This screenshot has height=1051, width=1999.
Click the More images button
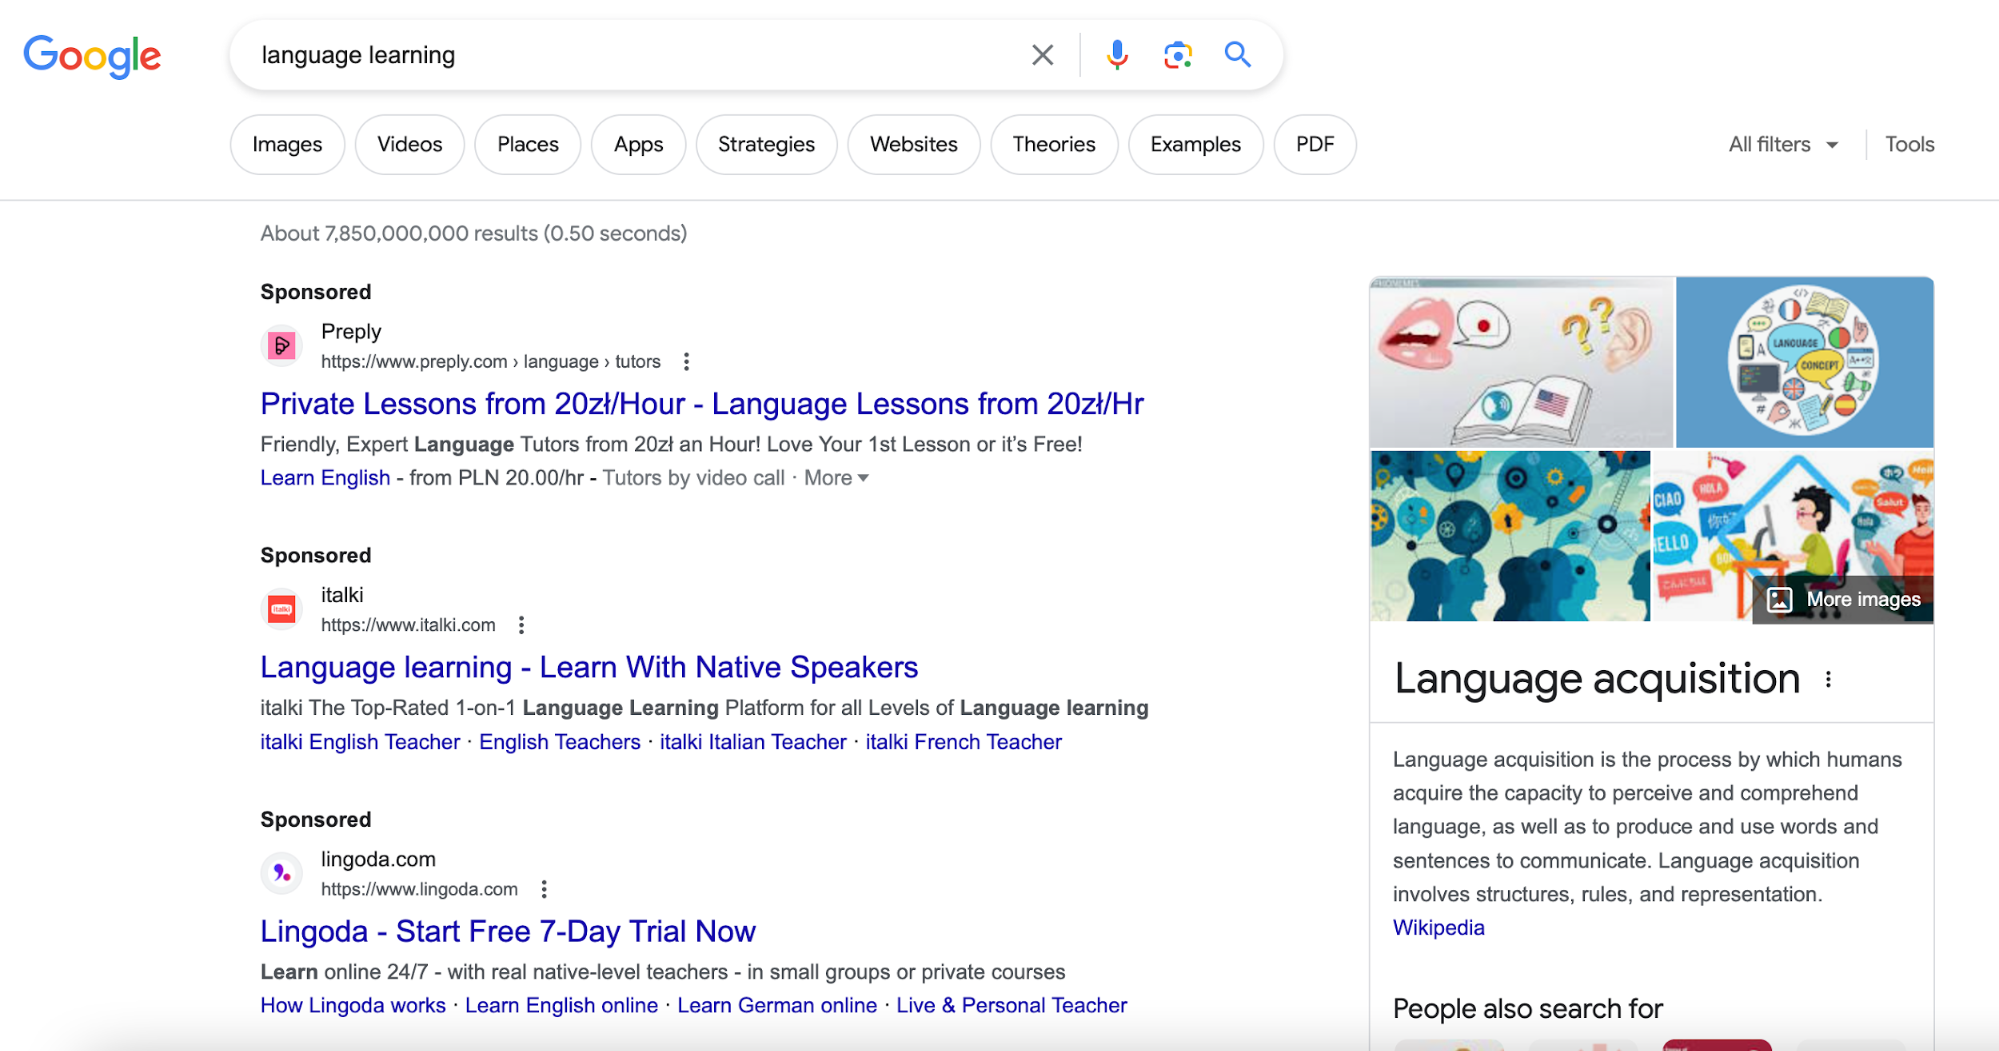pyautogui.click(x=1844, y=599)
